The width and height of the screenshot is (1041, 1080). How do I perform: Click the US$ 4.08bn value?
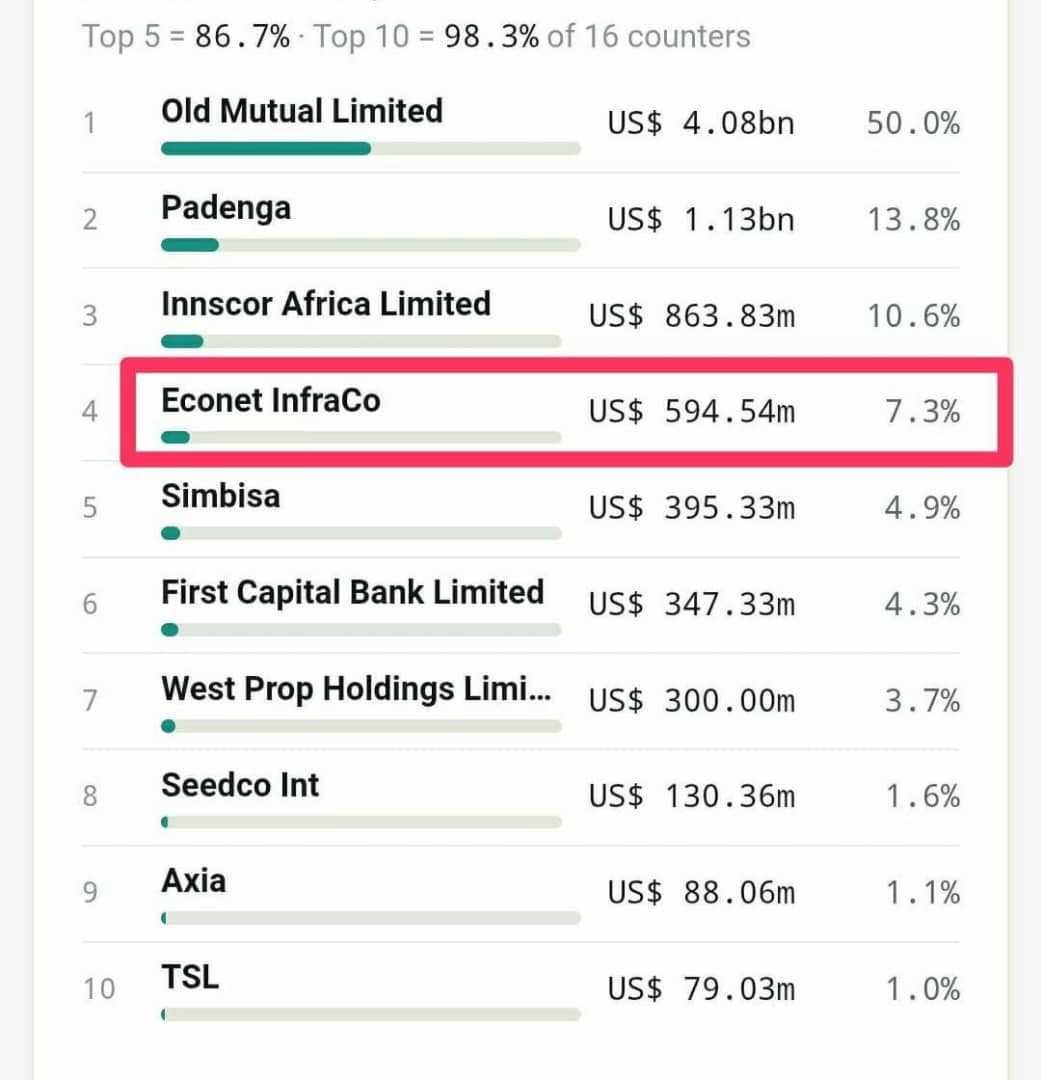[701, 124]
